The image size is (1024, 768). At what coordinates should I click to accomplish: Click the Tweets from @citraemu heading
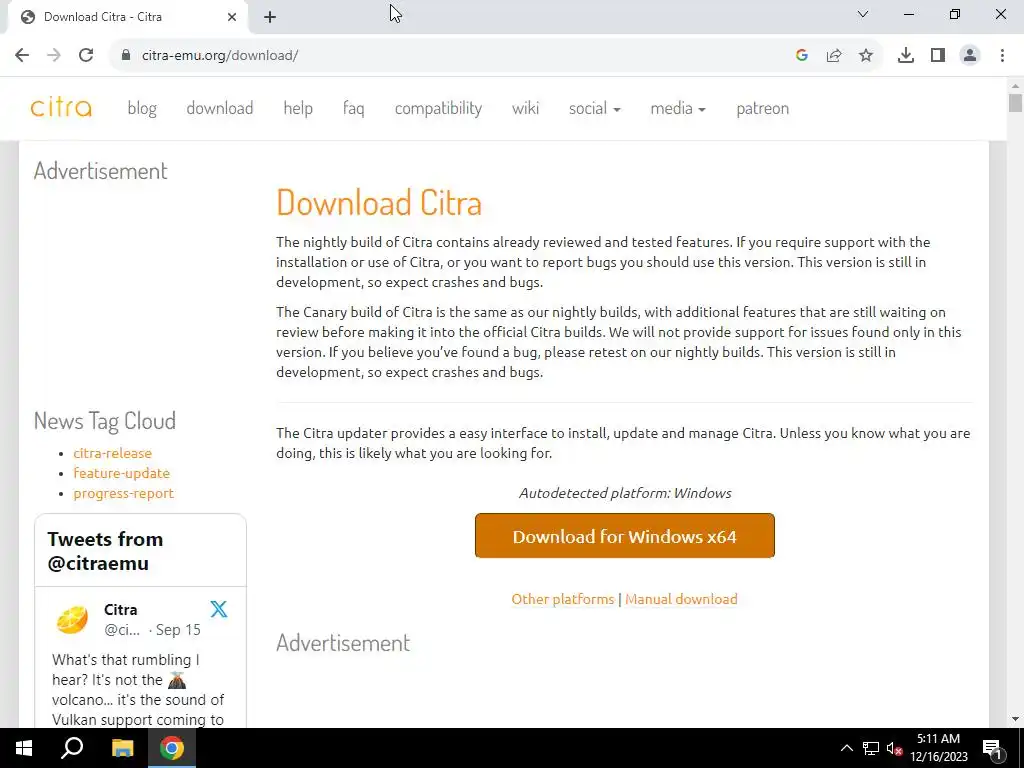[105, 551]
